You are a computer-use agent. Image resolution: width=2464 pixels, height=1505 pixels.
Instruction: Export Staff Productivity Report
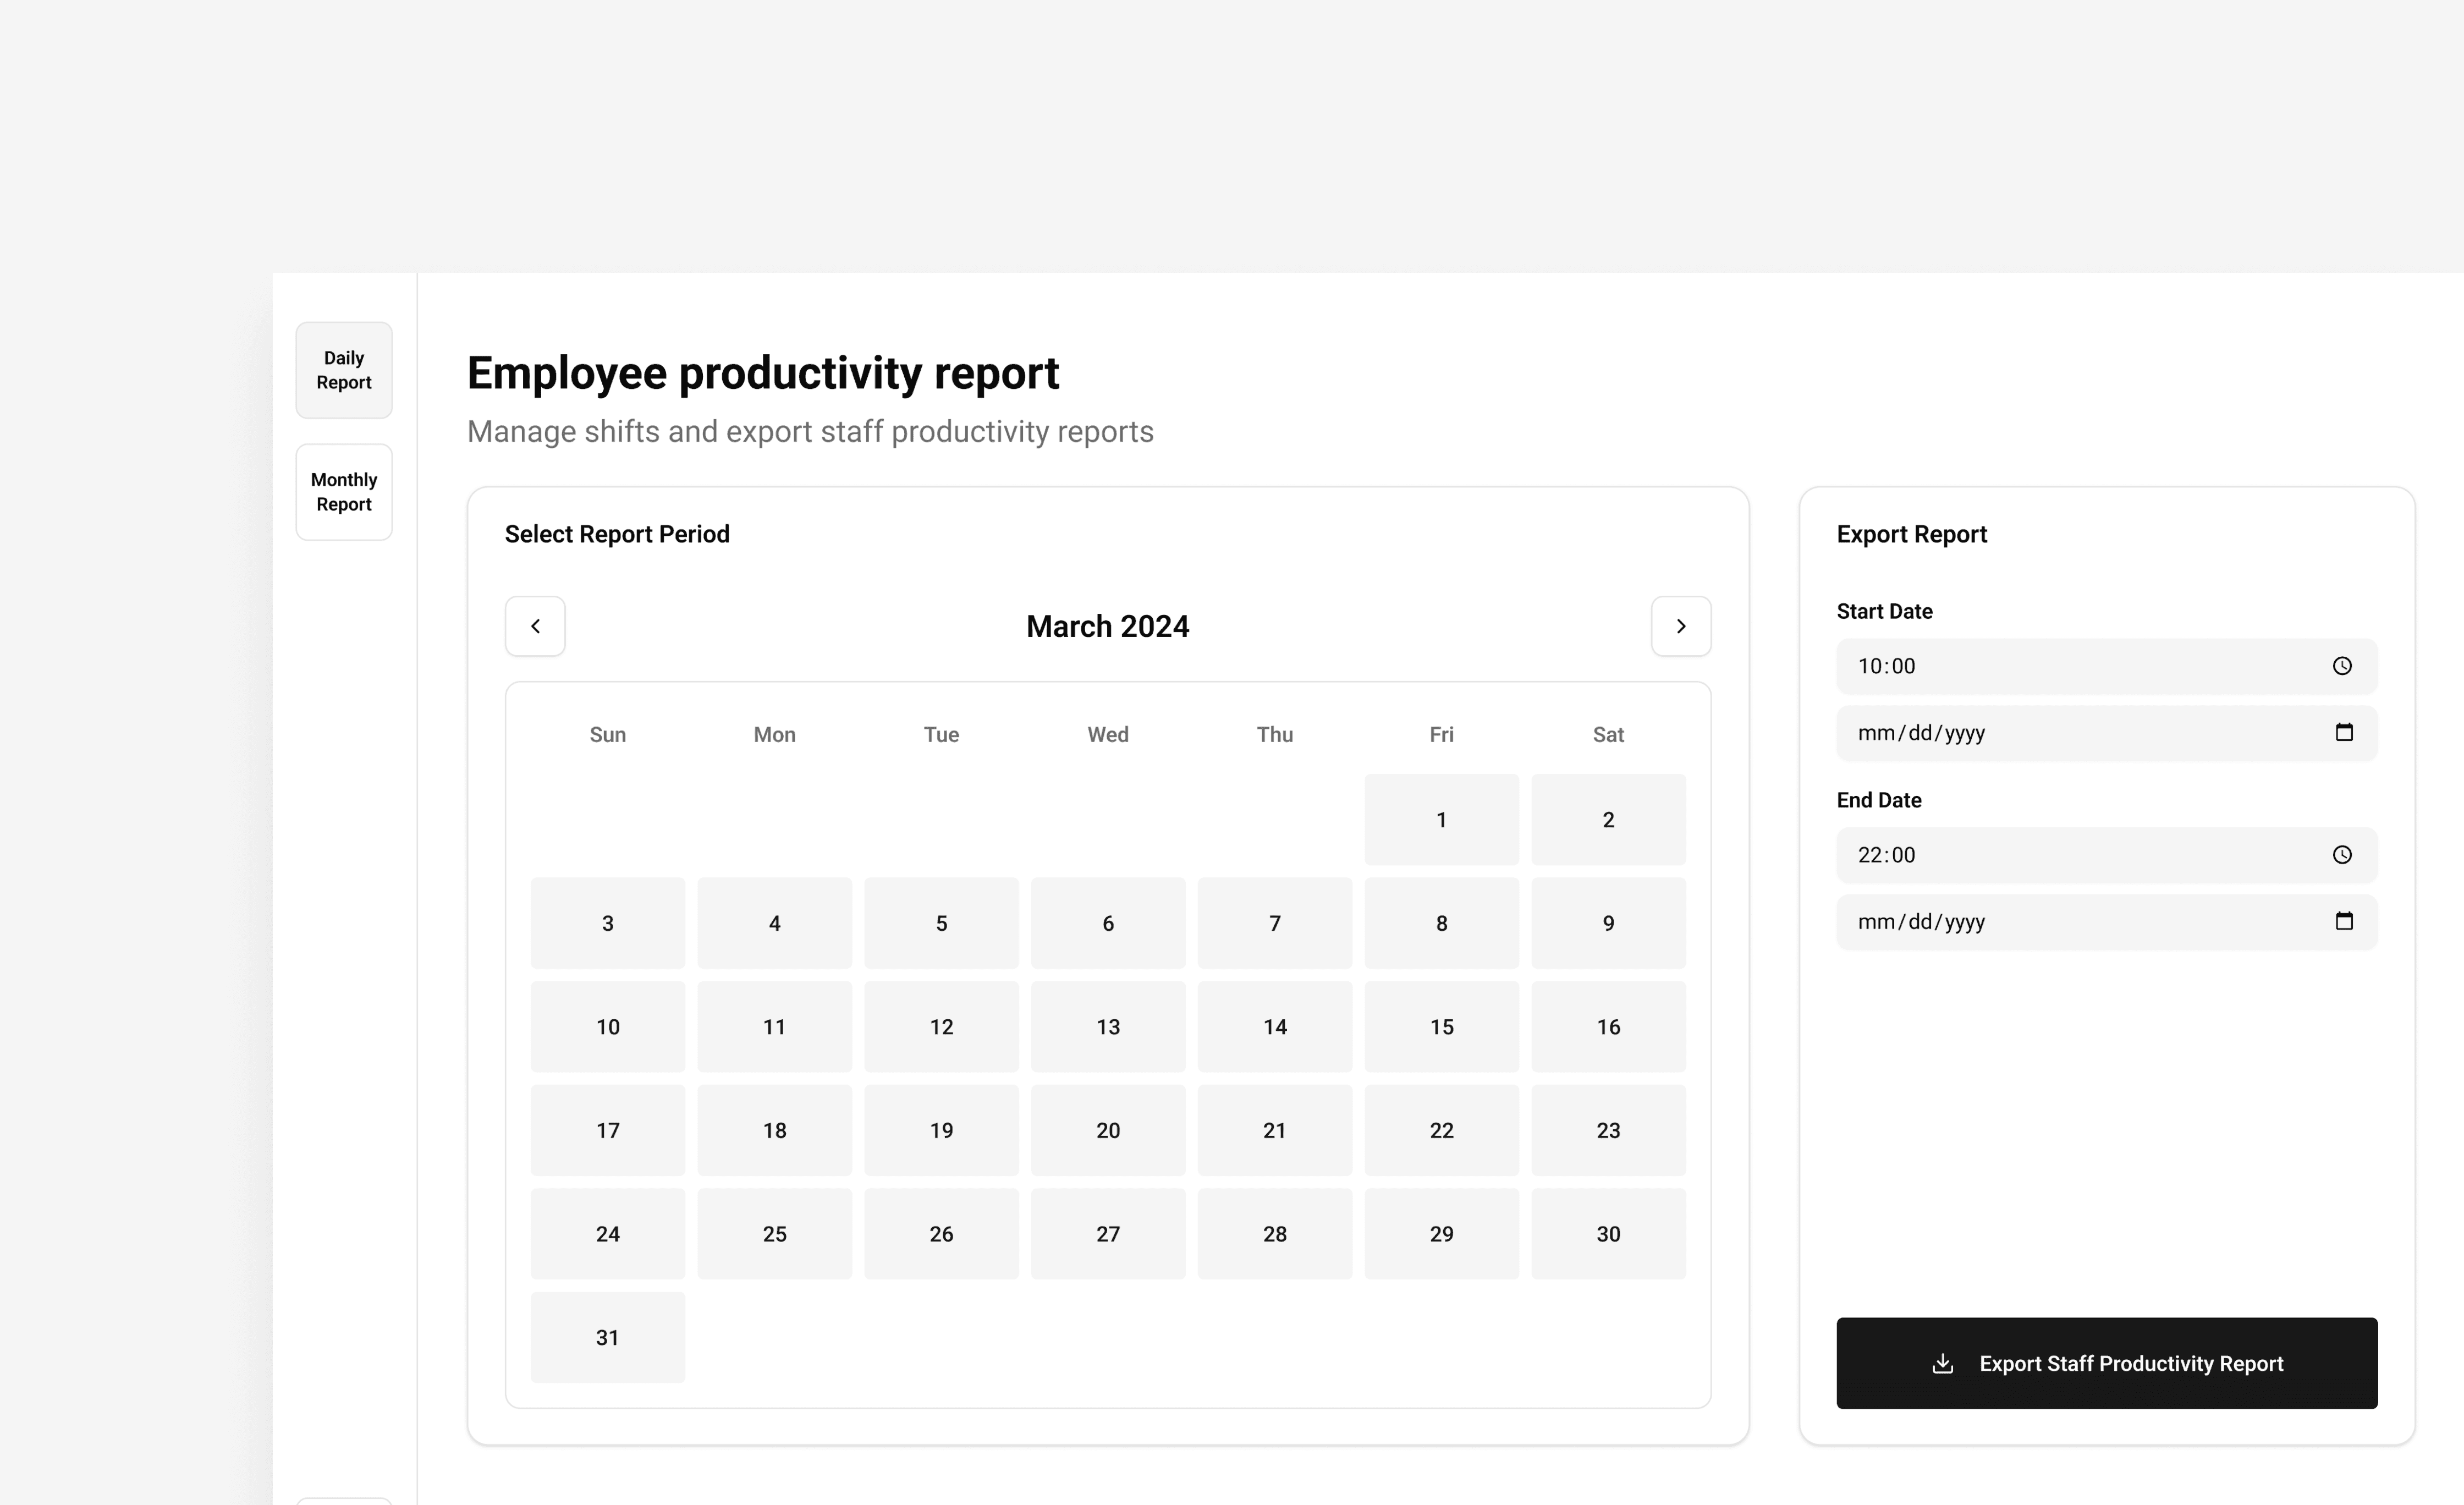[2130, 1363]
